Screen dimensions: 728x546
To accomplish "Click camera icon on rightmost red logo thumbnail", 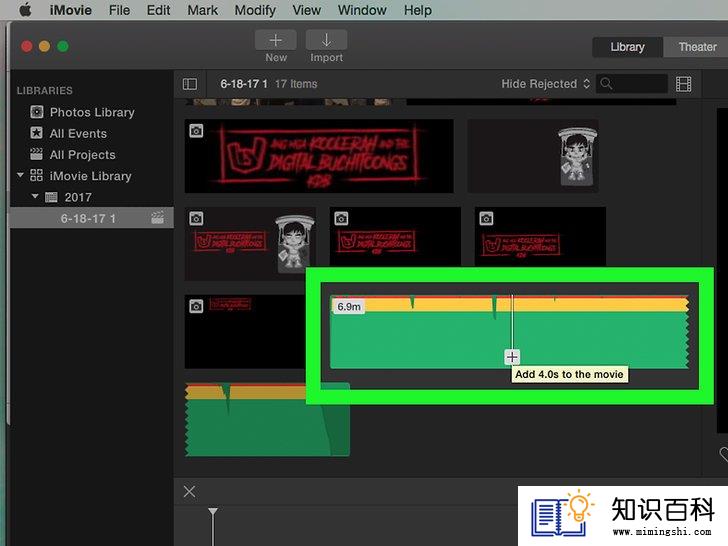I will pos(486,218).
